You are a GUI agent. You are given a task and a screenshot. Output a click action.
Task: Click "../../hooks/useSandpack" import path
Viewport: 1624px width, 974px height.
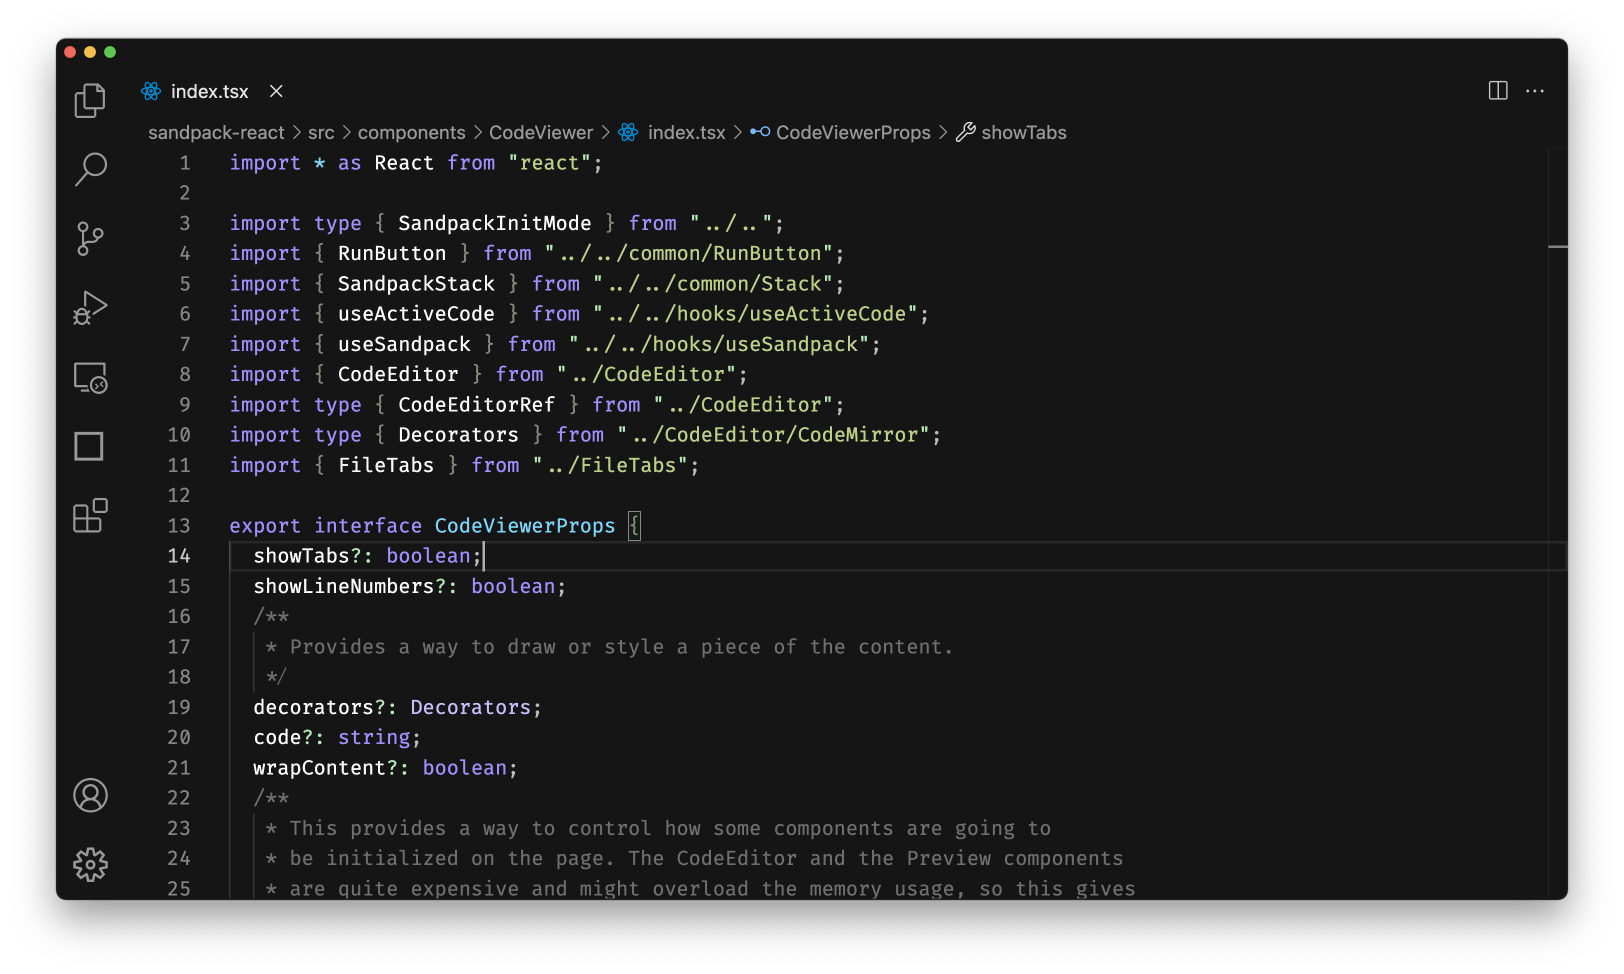pos(719,344)
